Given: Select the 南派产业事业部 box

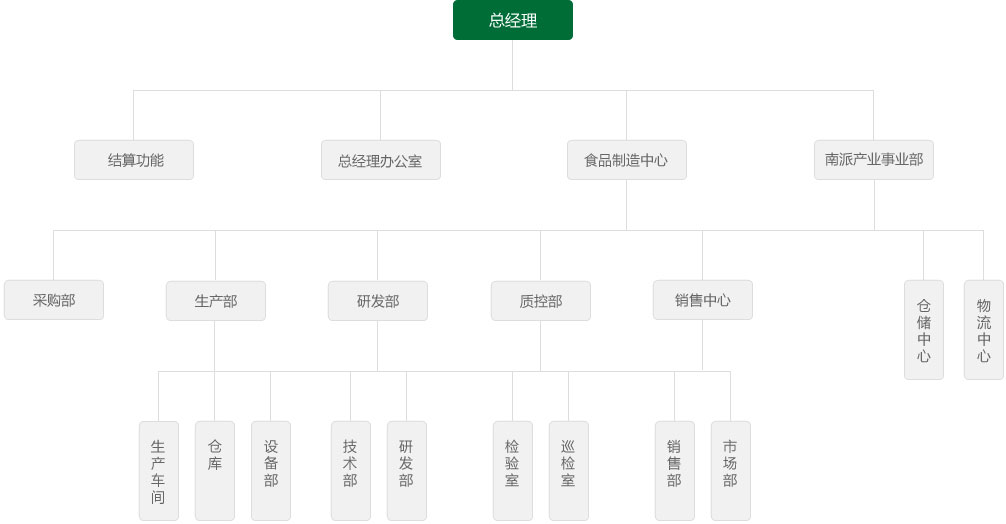Looking at the screenshot, I should [x=873, y=160].
